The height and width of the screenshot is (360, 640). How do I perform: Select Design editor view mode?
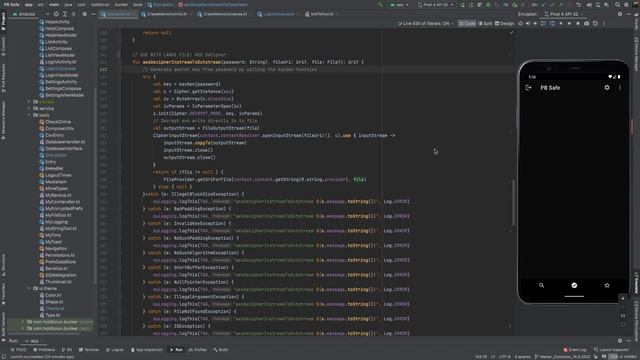click(x=504, y=24)
